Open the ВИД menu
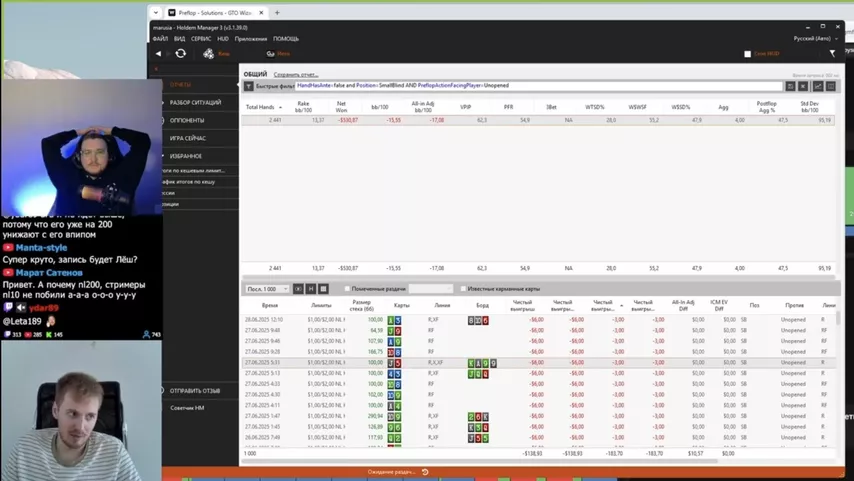Viewport: 854px width, 481px height. (x=180, y=39)
